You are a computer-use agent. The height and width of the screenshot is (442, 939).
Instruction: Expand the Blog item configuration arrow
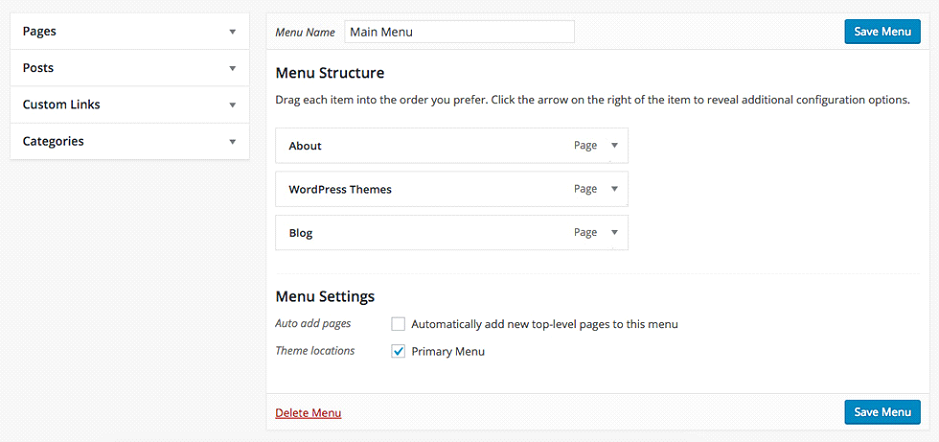point(614,232)
